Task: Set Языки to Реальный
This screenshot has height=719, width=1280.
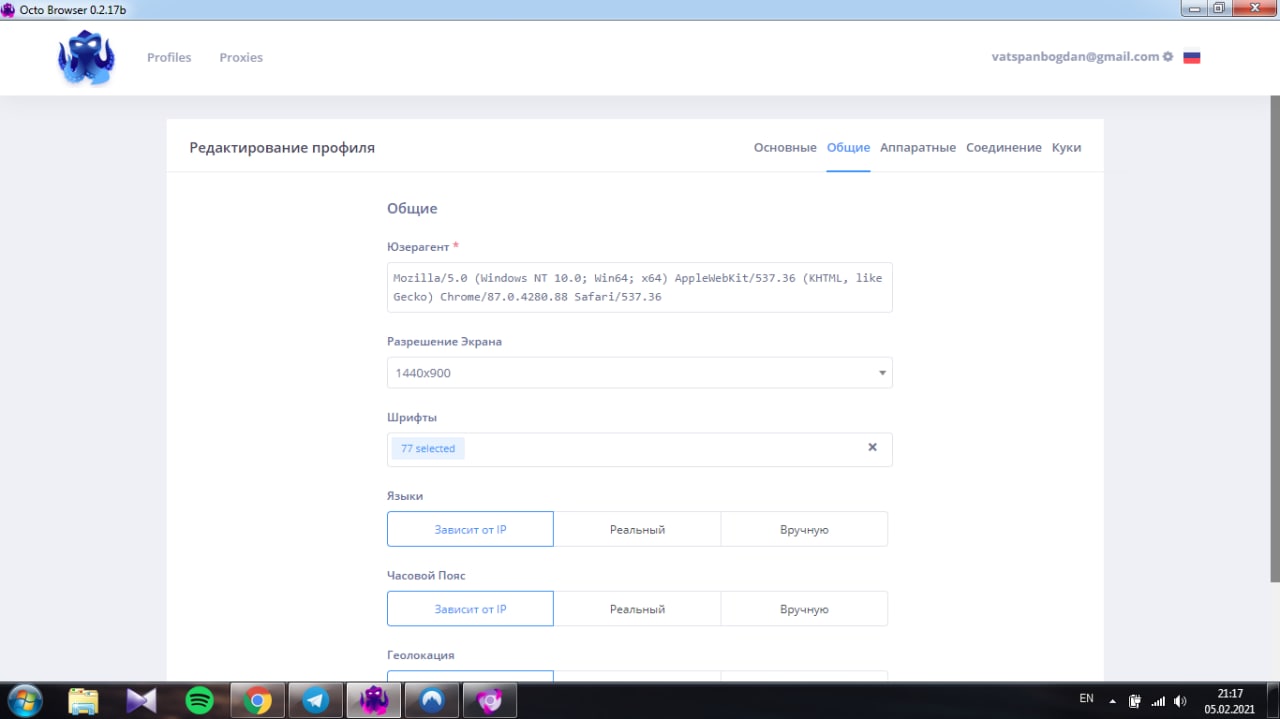Action: 637,529
